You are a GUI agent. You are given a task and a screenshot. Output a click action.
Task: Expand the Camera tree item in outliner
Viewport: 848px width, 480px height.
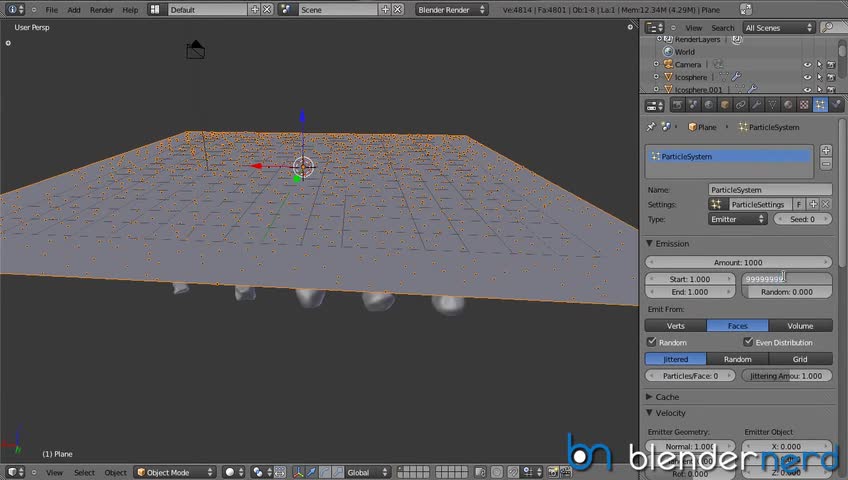[657, 64]
